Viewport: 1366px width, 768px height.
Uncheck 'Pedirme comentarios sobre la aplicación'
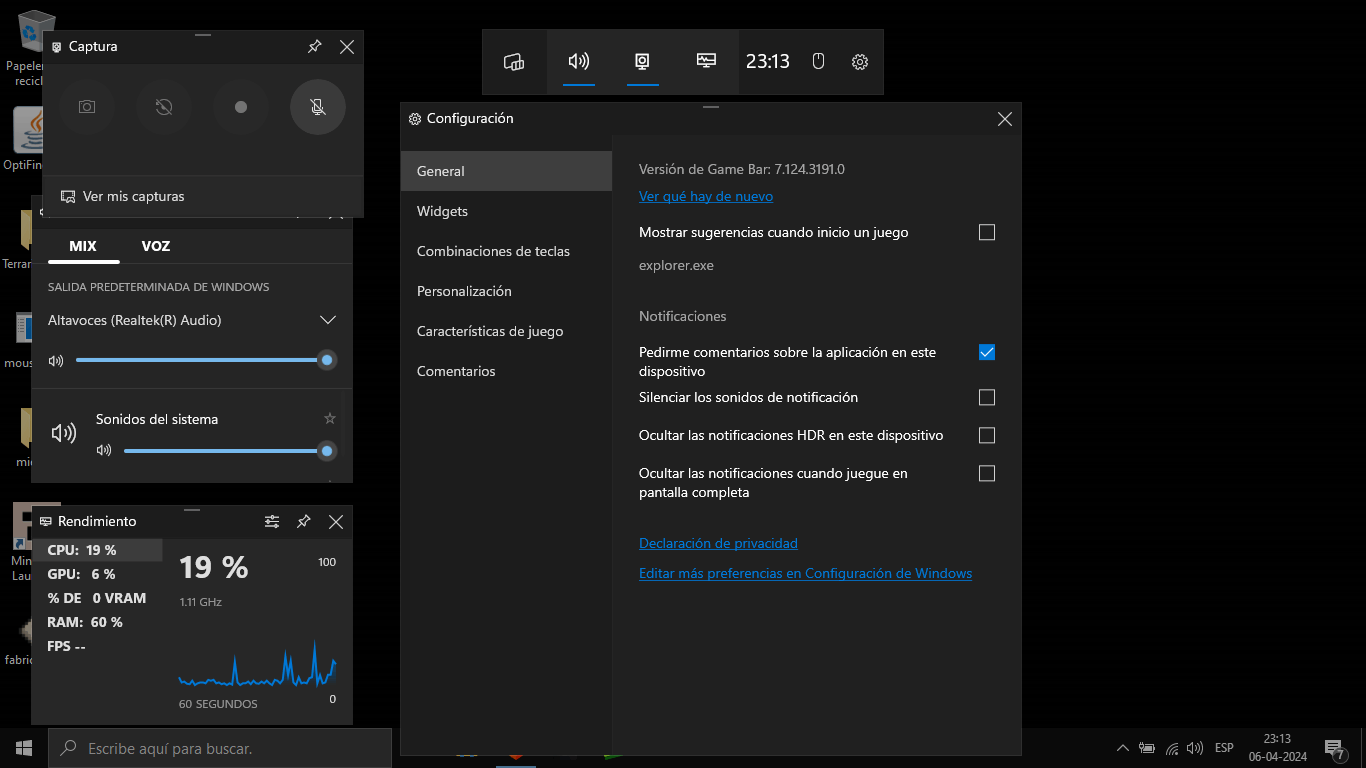987,352
